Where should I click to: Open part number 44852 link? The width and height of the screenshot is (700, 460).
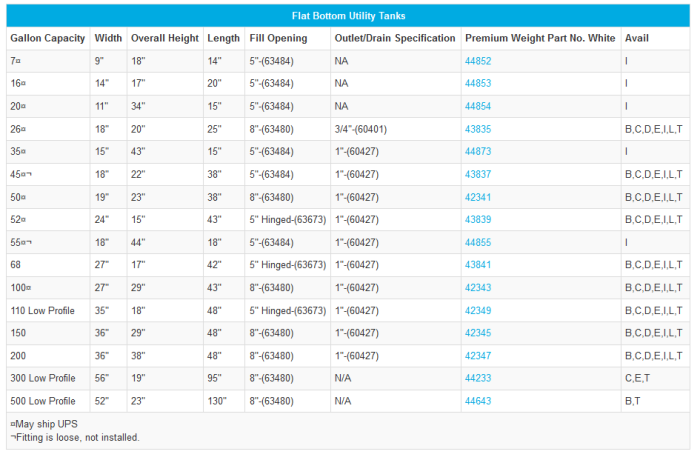tap(478, 61)
